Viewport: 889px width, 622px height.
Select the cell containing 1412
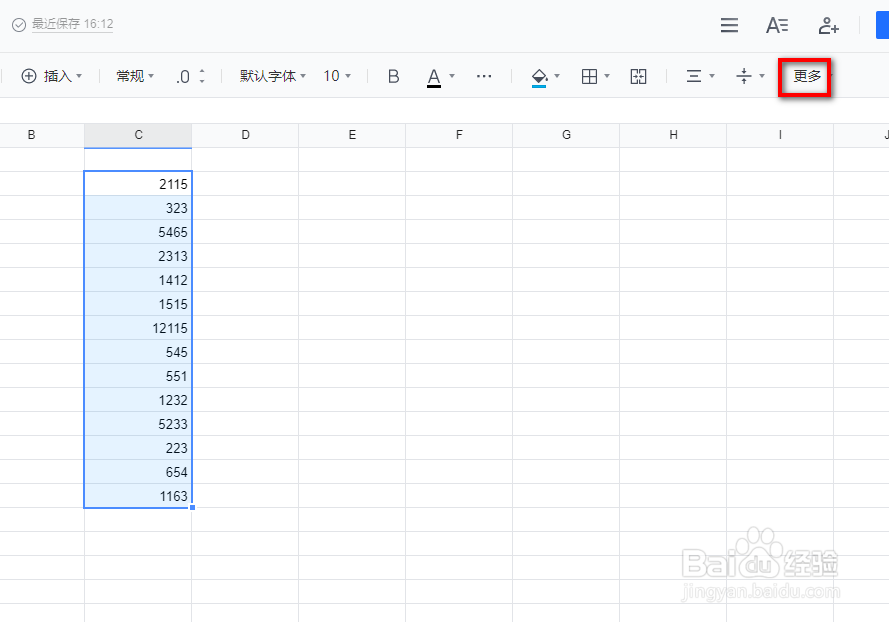tap(138, 280)
